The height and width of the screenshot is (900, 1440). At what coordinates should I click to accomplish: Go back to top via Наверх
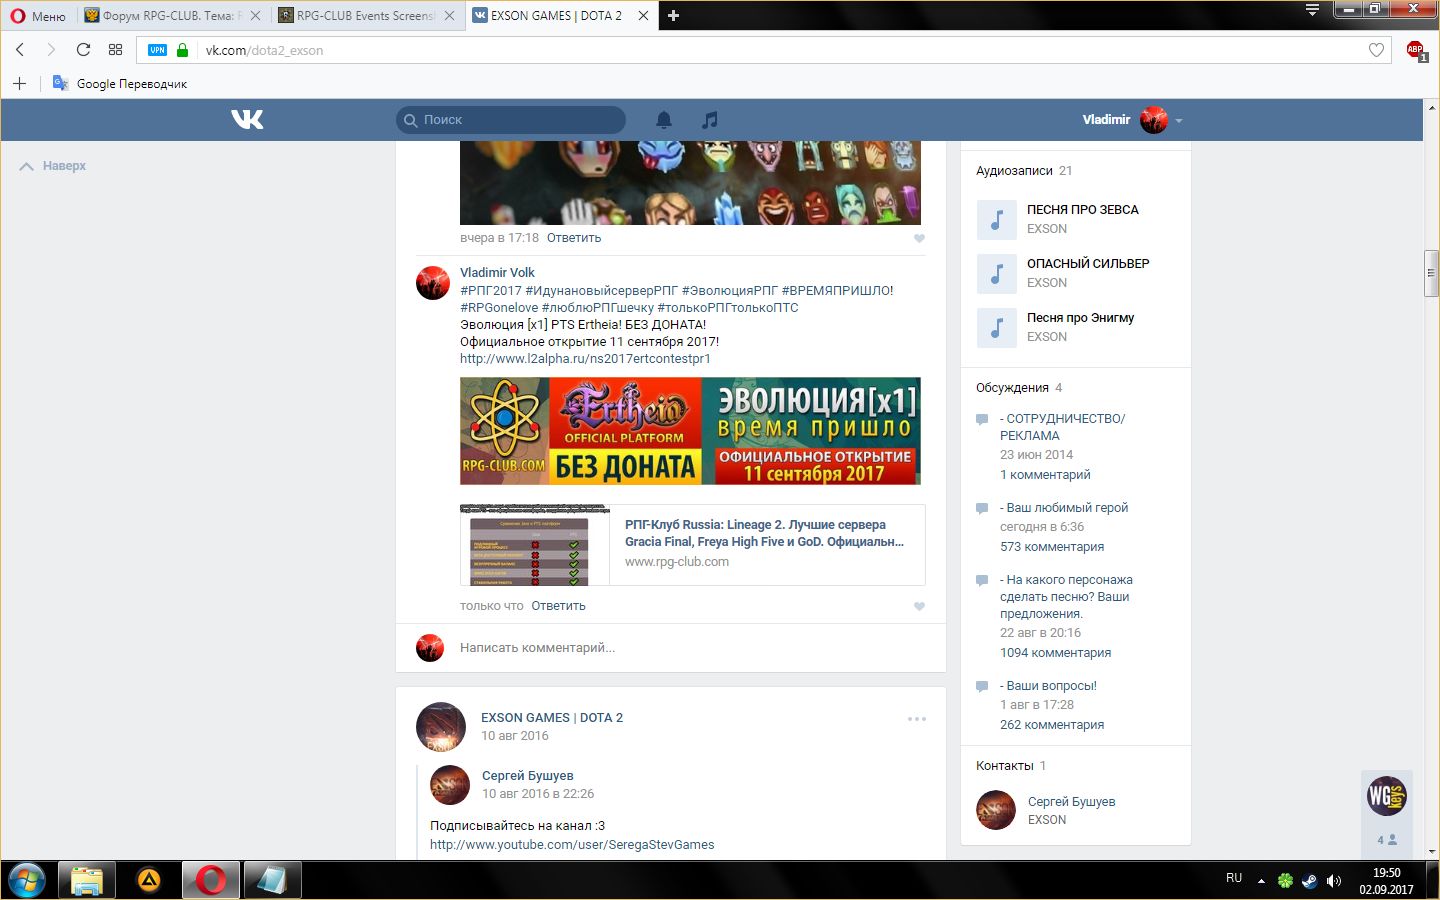53,166
